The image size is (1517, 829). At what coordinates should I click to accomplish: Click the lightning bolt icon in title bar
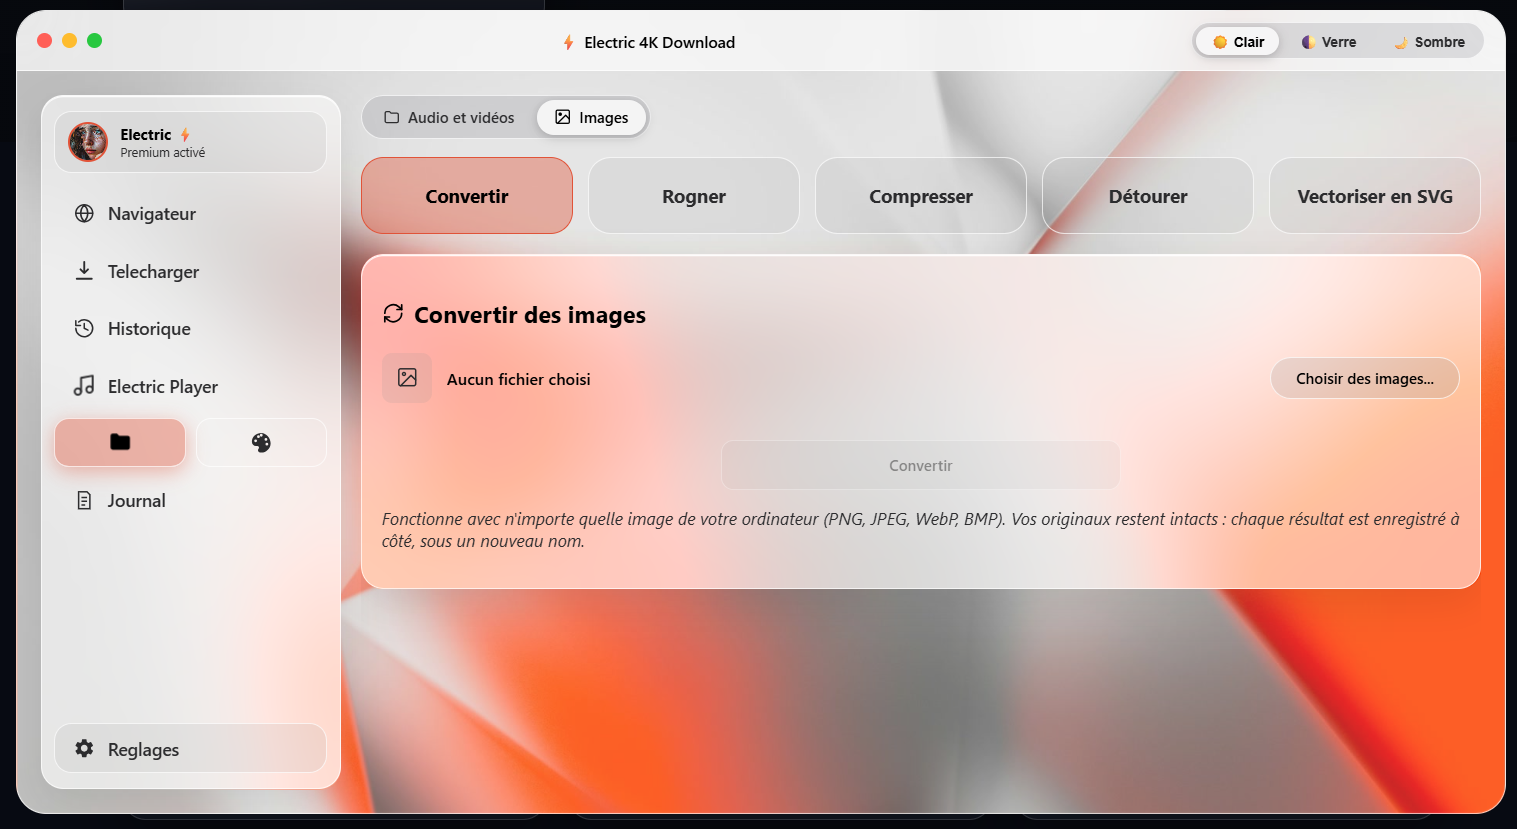coord(568,42)
